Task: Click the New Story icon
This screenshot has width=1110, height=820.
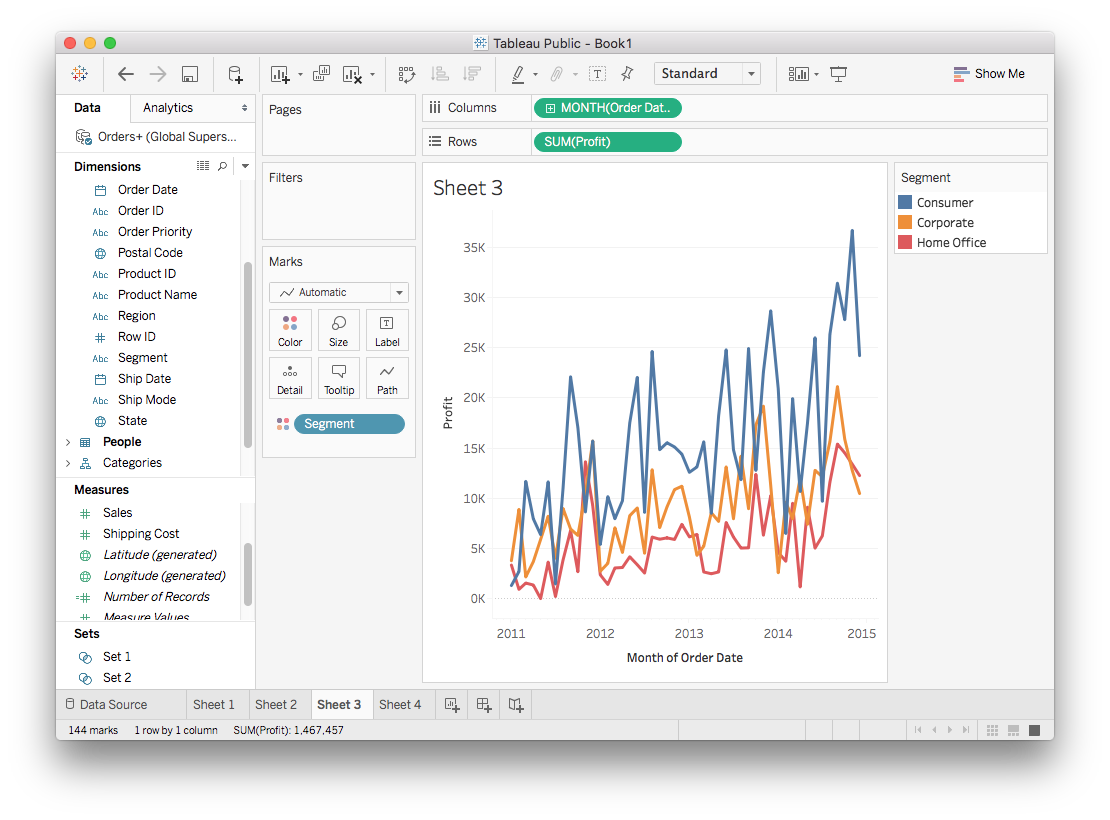Action: (516, 705)
